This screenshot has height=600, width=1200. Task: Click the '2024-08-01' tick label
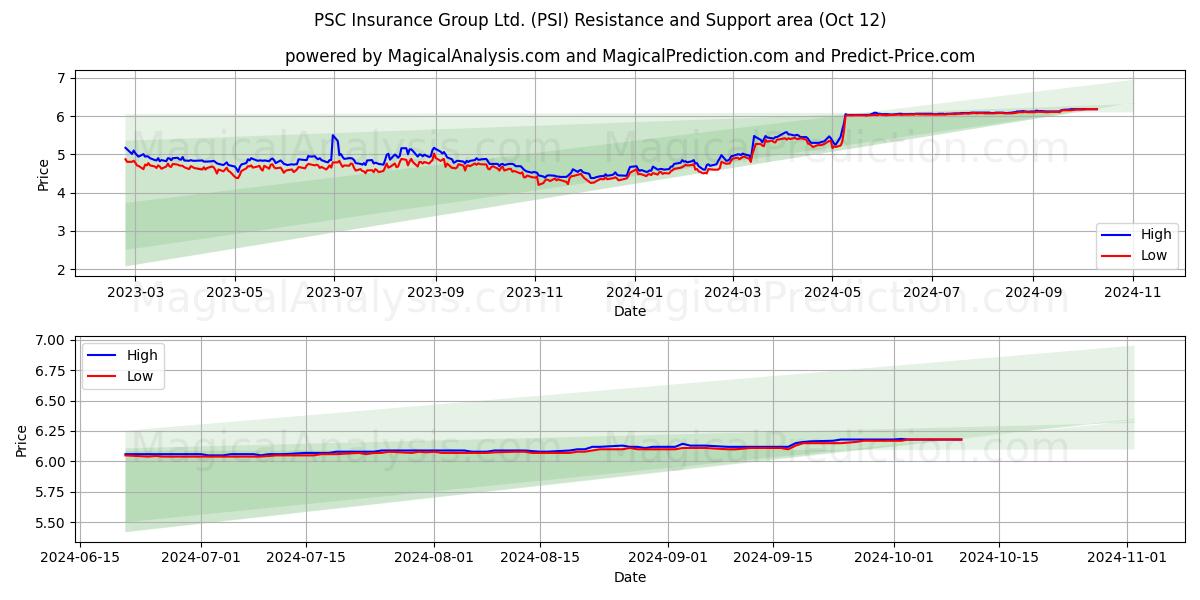point(435,557)
